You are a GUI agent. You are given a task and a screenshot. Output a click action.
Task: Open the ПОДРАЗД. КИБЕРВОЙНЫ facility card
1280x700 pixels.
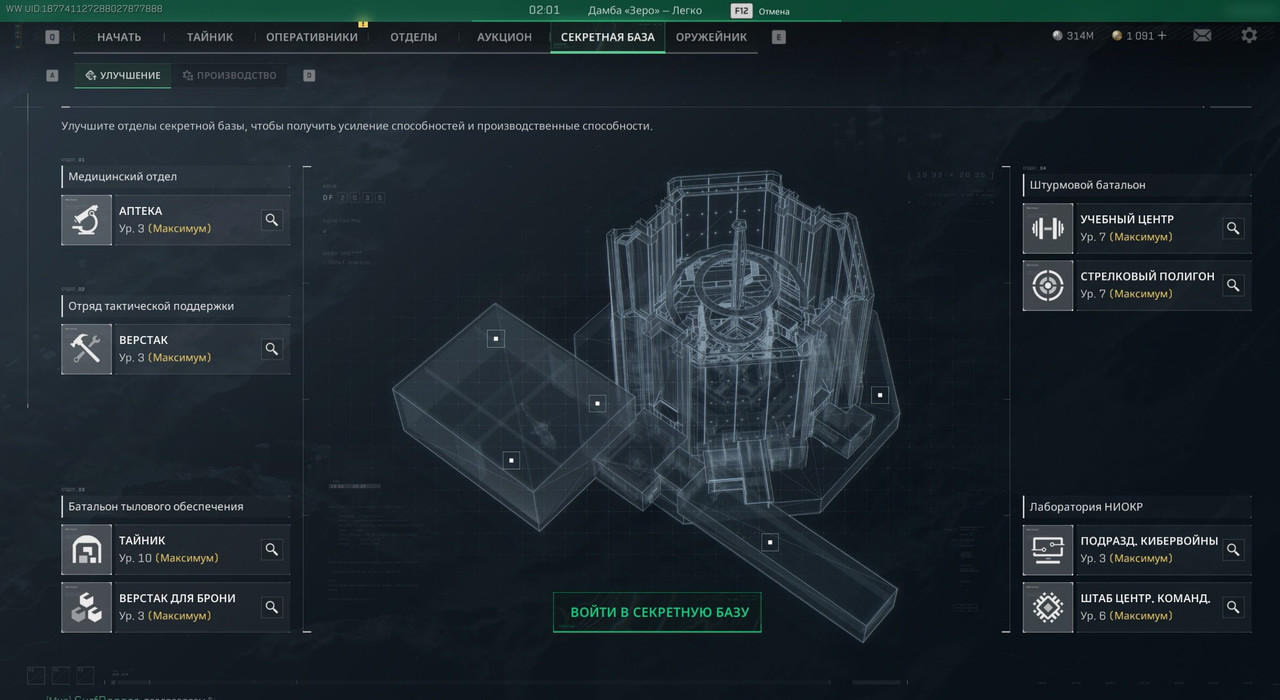1137,550
